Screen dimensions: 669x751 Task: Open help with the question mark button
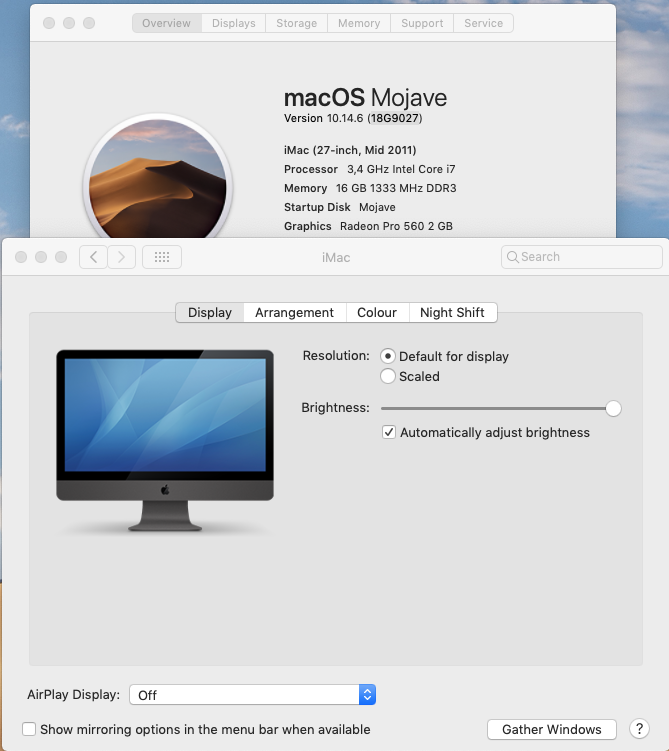coord(639,729)
